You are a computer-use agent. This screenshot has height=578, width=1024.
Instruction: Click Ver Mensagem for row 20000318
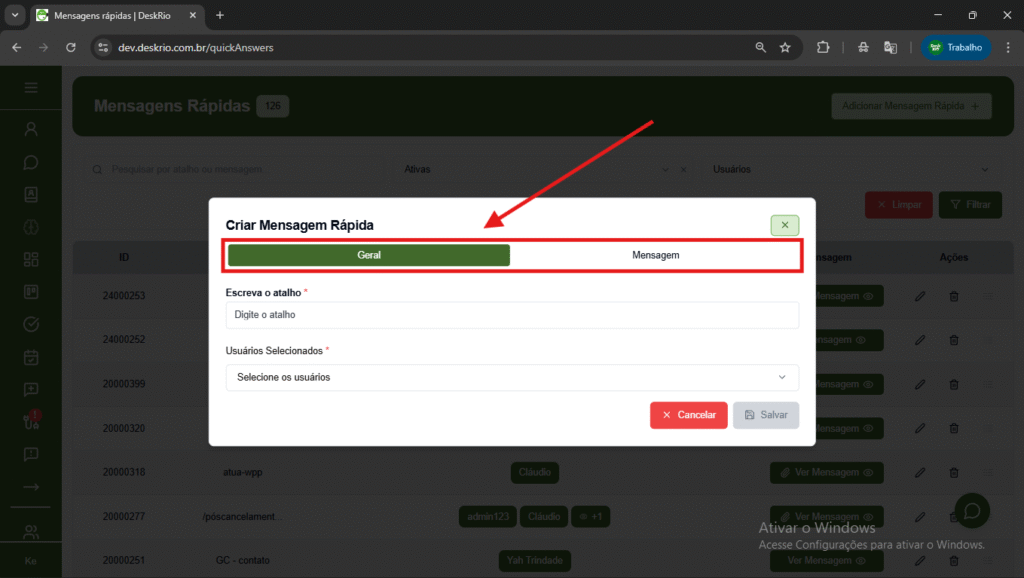(x=826, y=472)
